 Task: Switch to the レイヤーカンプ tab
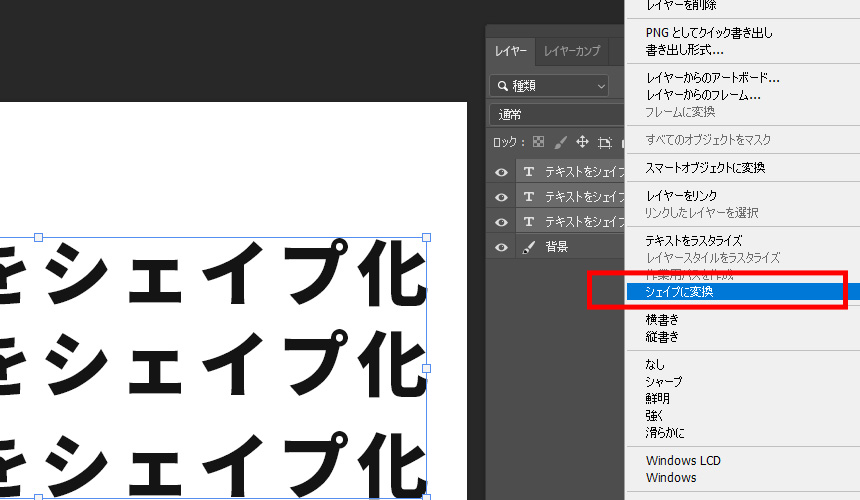[572, 51]
